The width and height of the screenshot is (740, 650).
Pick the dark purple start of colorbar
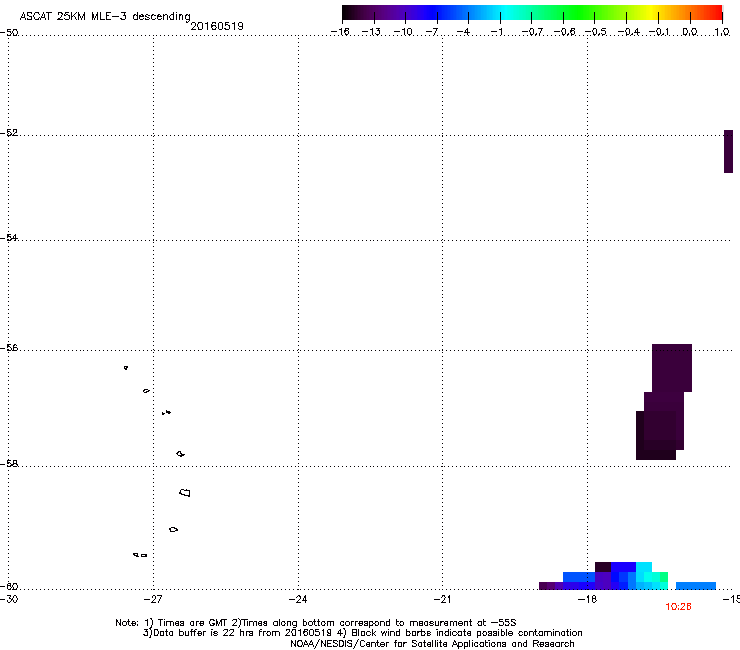[356, 13]
